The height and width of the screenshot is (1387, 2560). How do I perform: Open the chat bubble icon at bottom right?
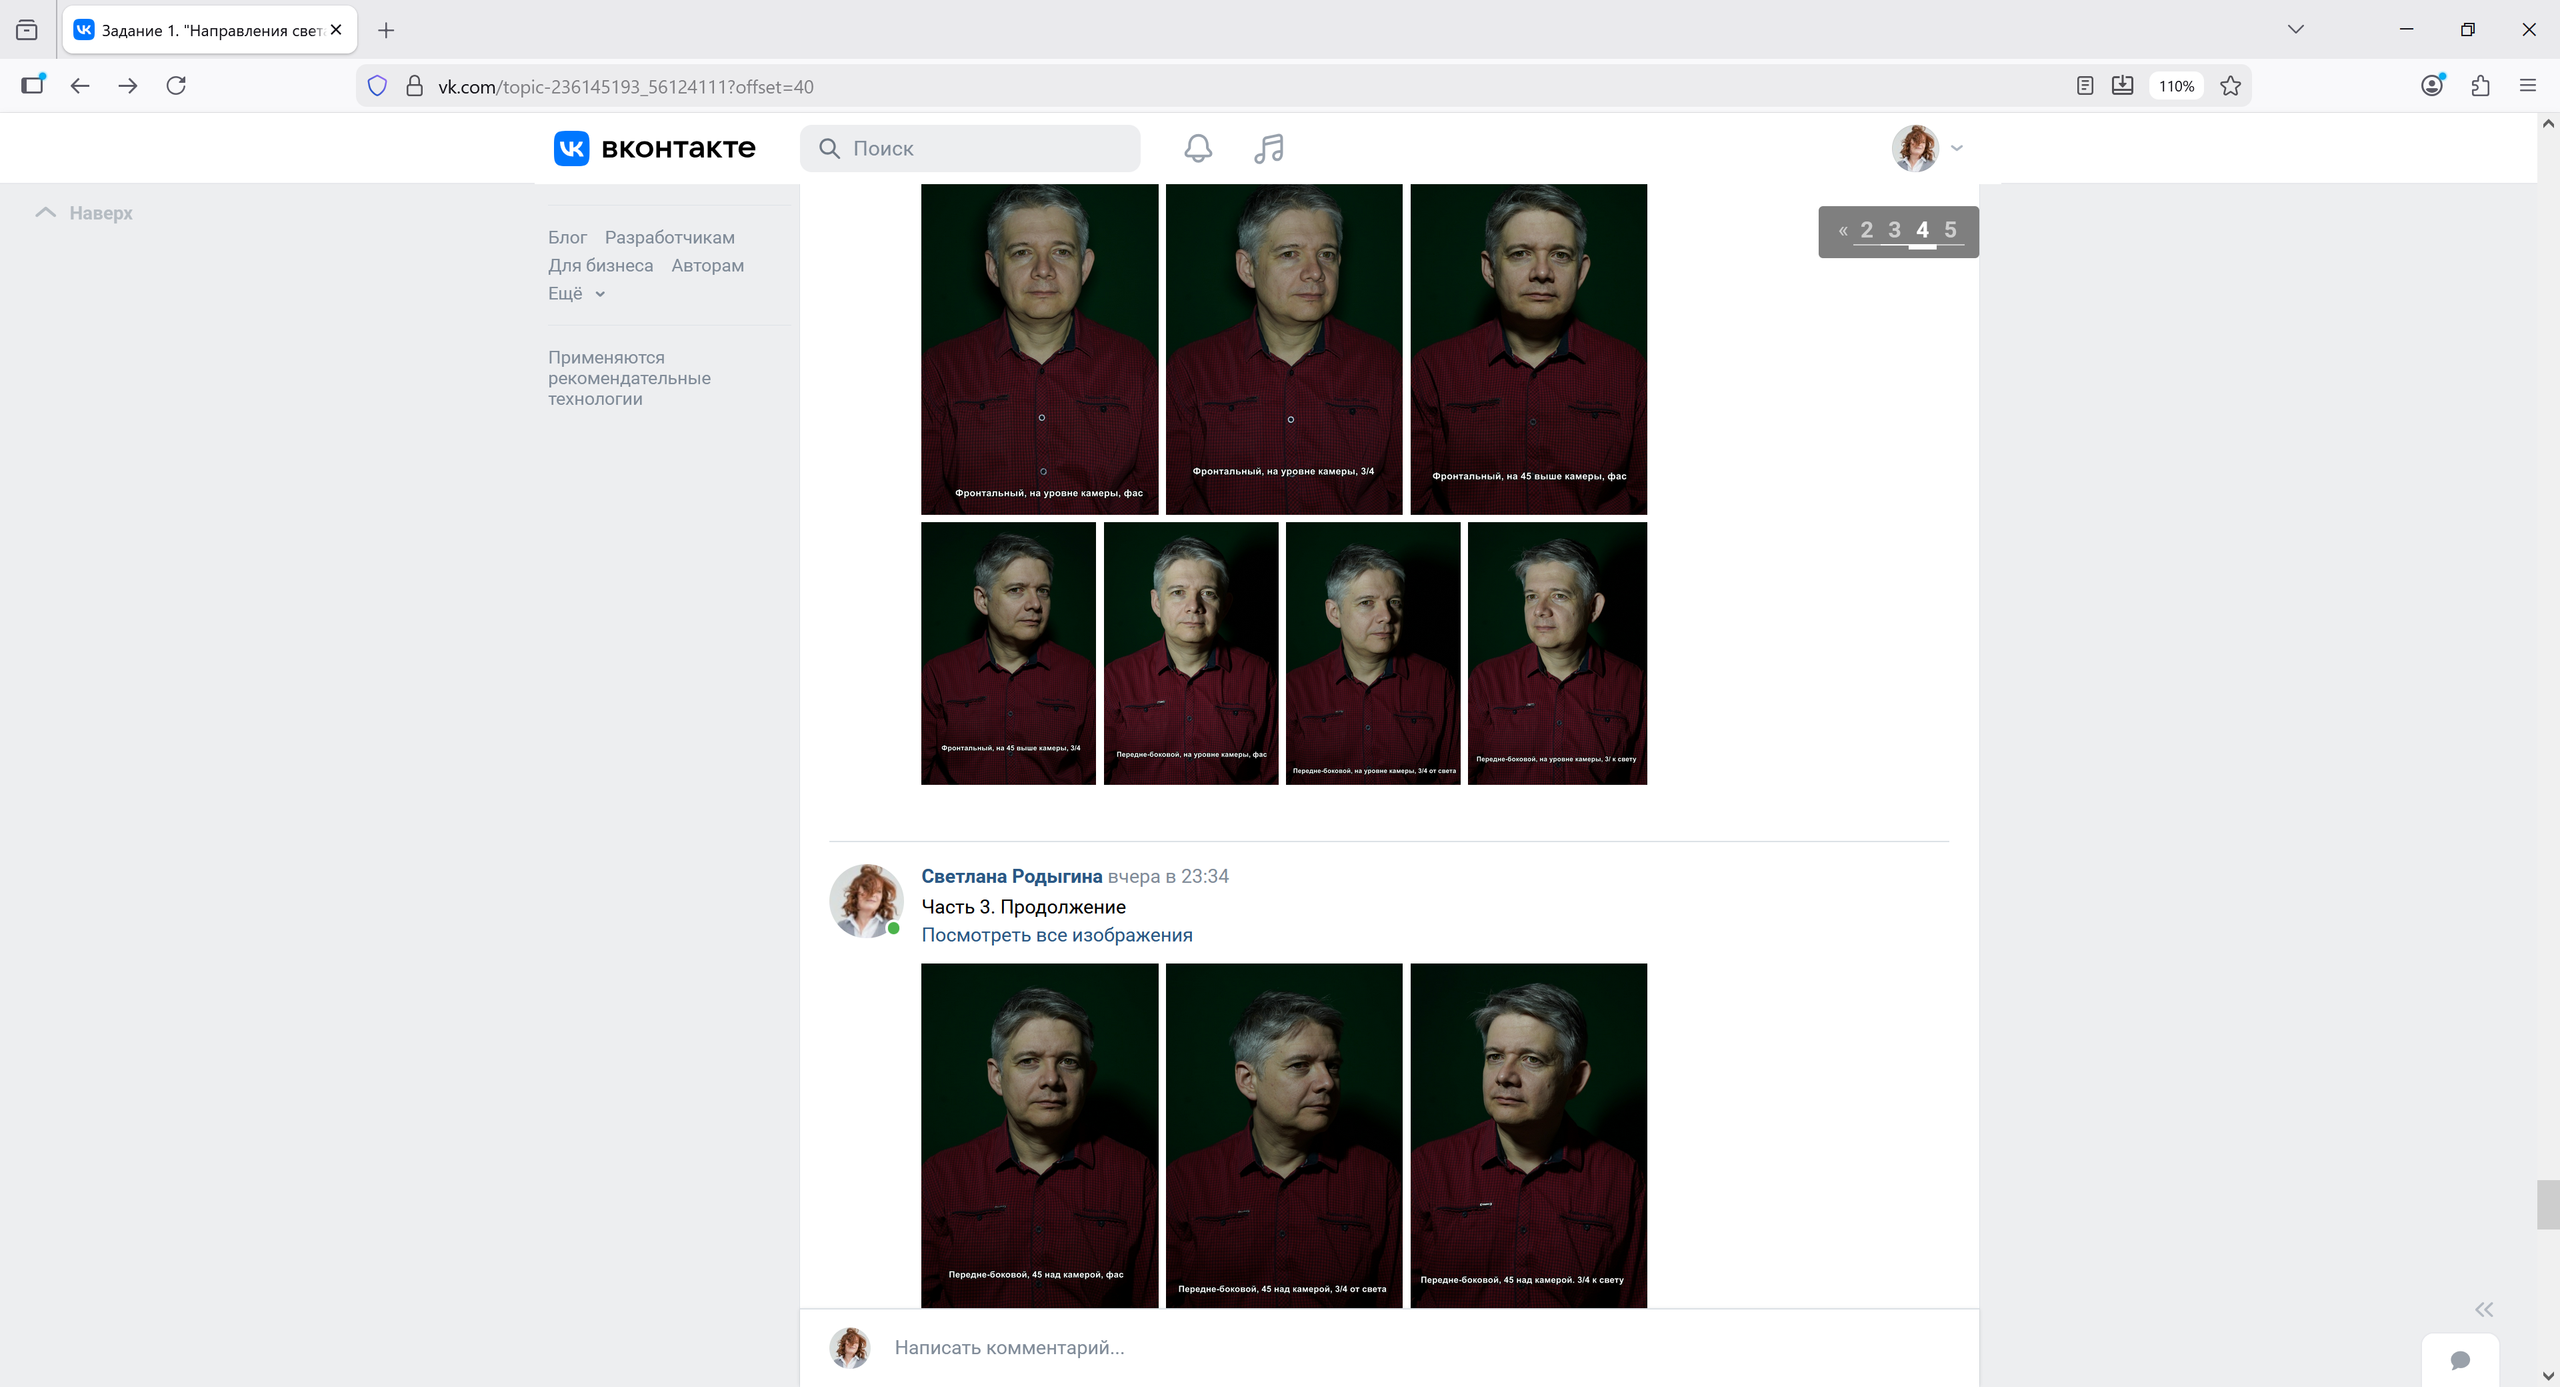2460,1360
